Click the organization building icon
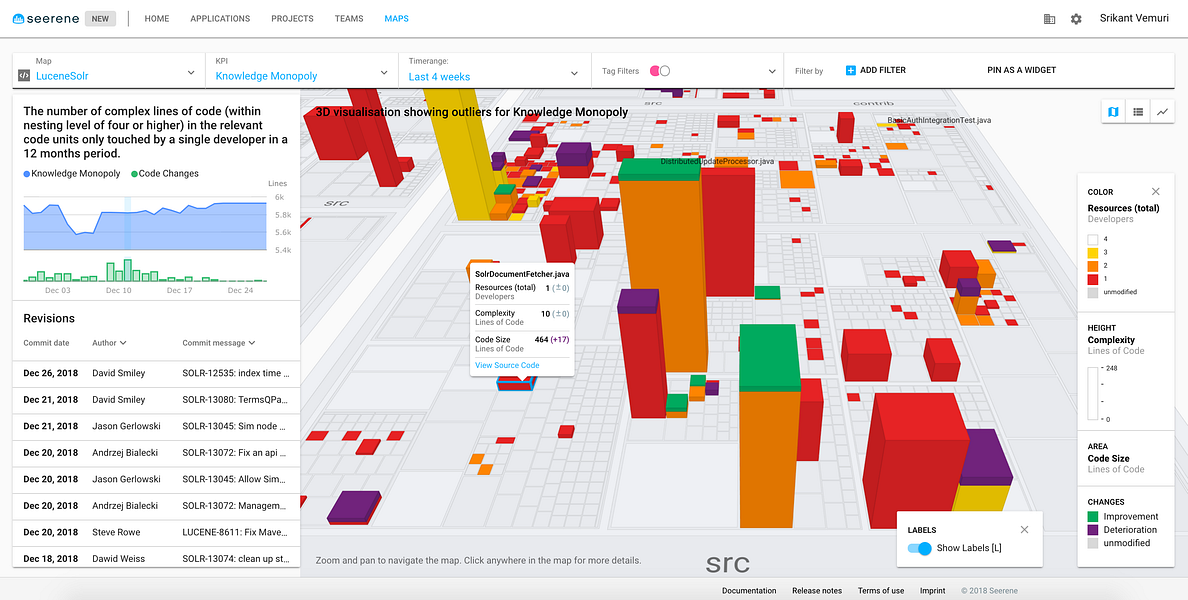Viewport: 1188px width, 600px height. 1049,19
